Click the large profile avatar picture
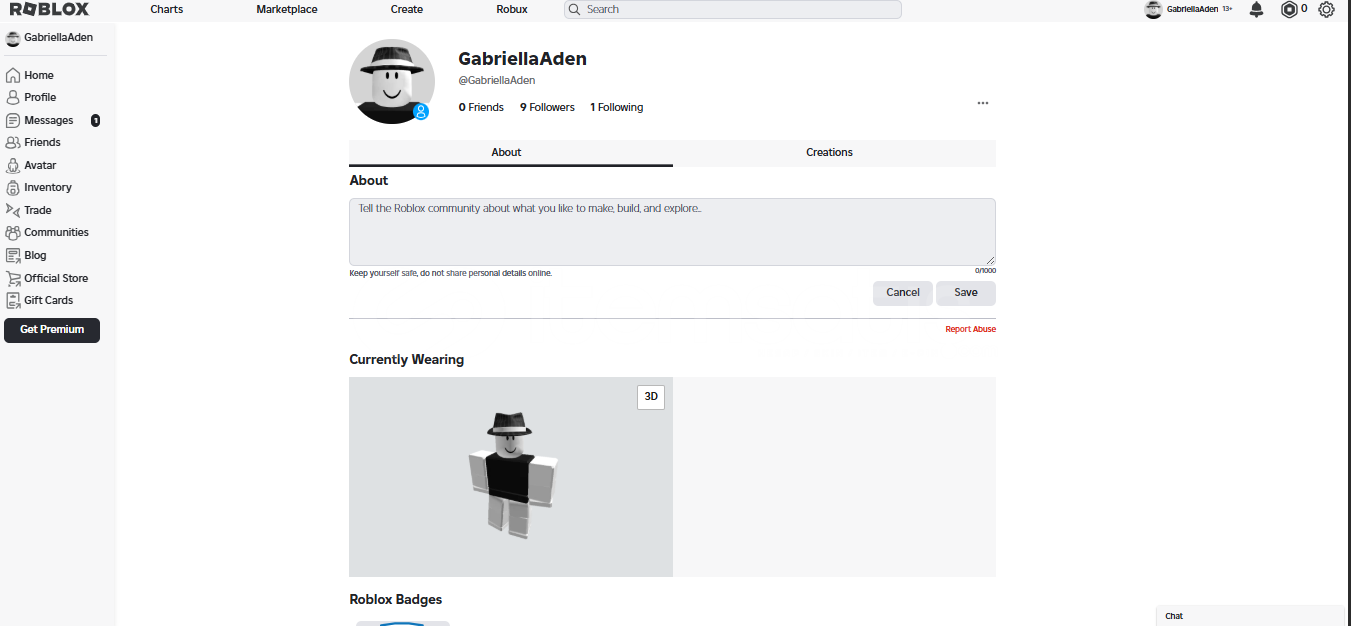The width and height of the screenshot is (1351, 626). coord(392,81)
